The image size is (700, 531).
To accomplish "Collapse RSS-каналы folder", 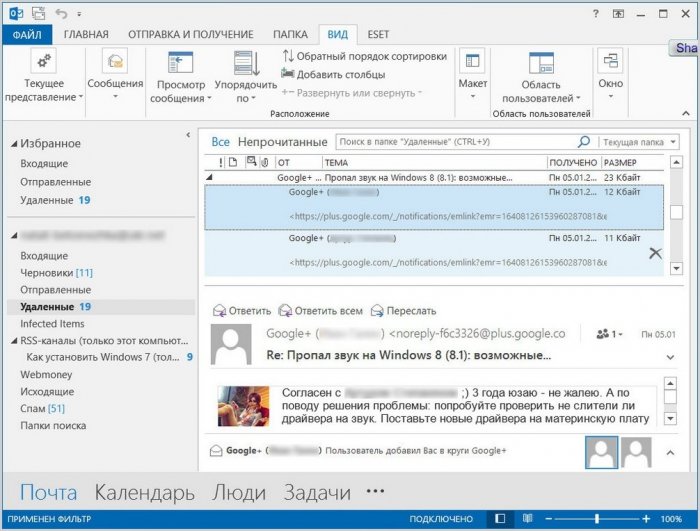I will click(x=14, y=341).
